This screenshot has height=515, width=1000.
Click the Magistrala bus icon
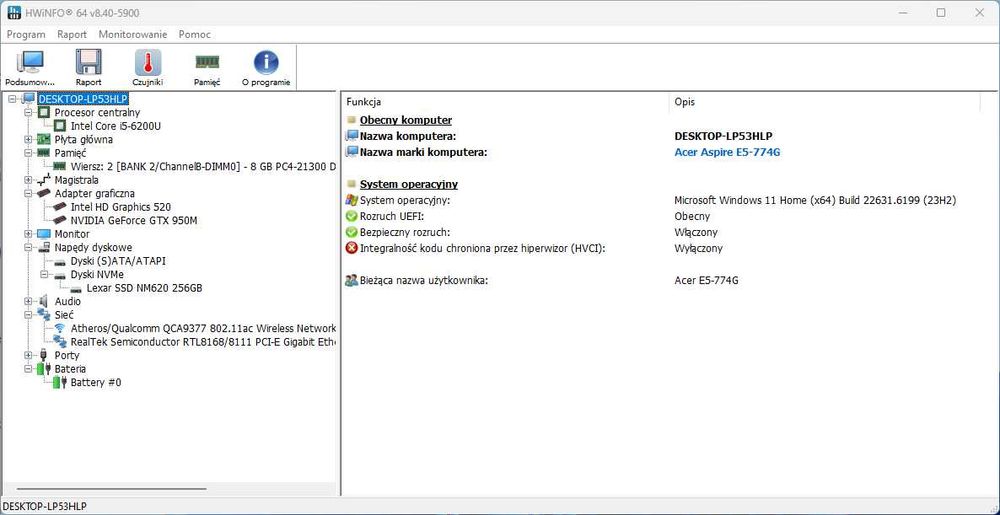pos(44,180)
